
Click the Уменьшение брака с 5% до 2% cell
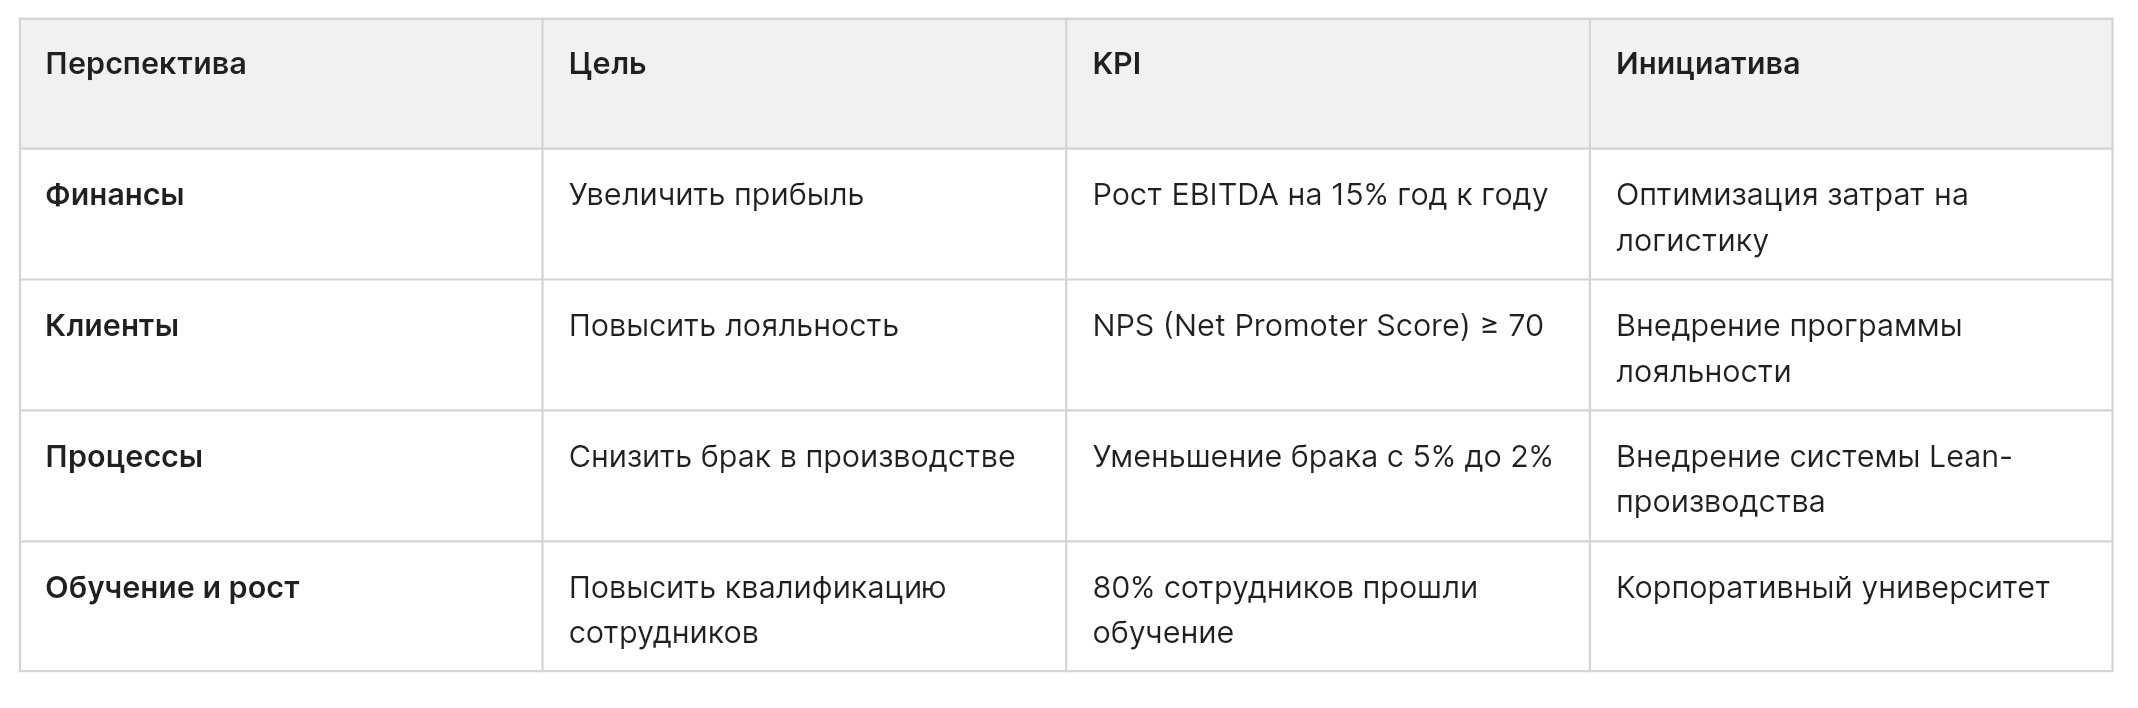pyautogui.click(x=1328, y=476)
